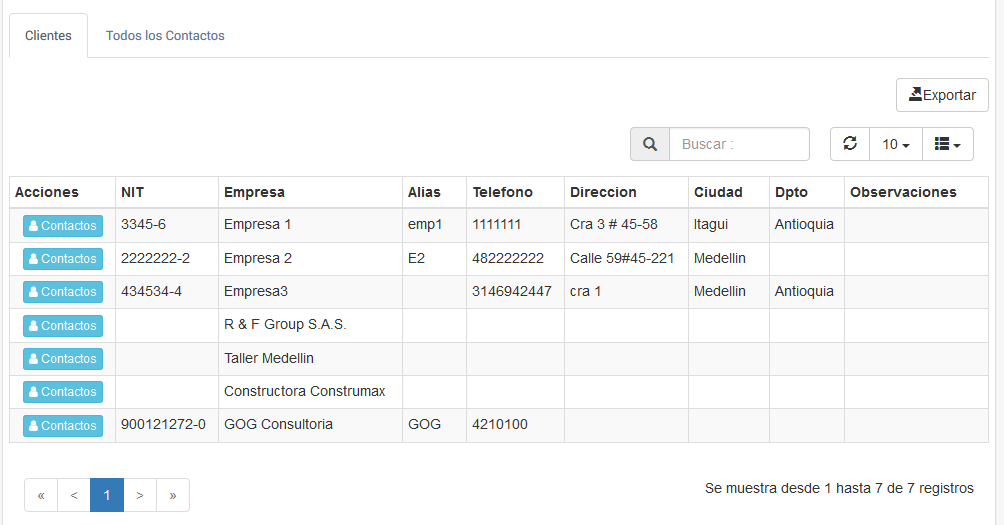Open Contactos for R & F Group S.A.S.
1004x525 pixels.
tap(63, 326)
